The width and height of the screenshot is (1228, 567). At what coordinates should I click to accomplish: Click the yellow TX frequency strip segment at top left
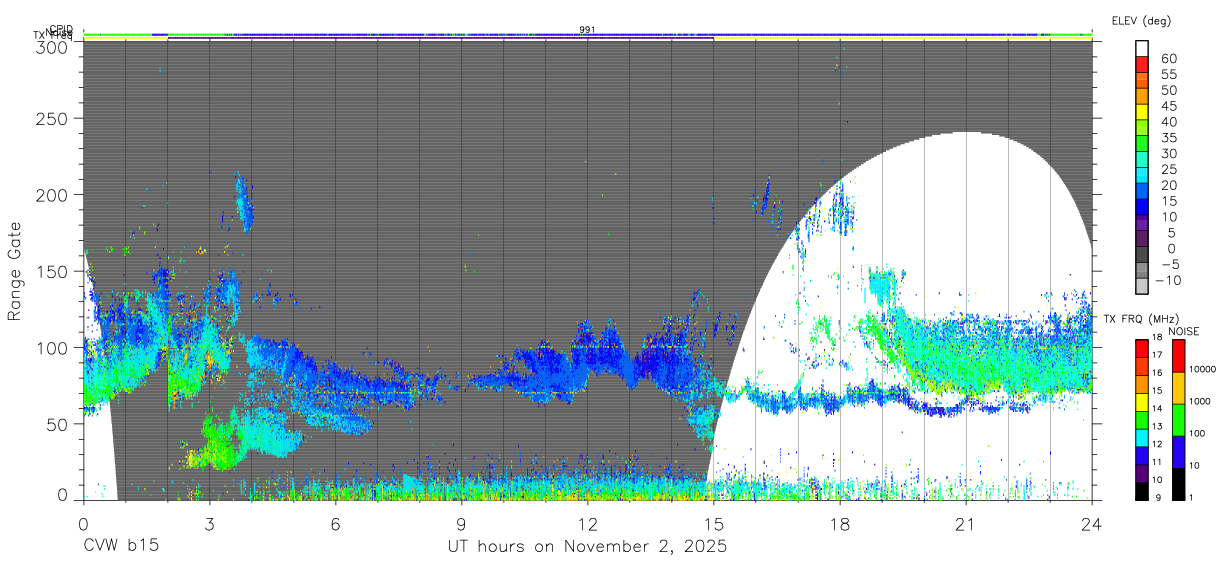[x=125, y=38]
